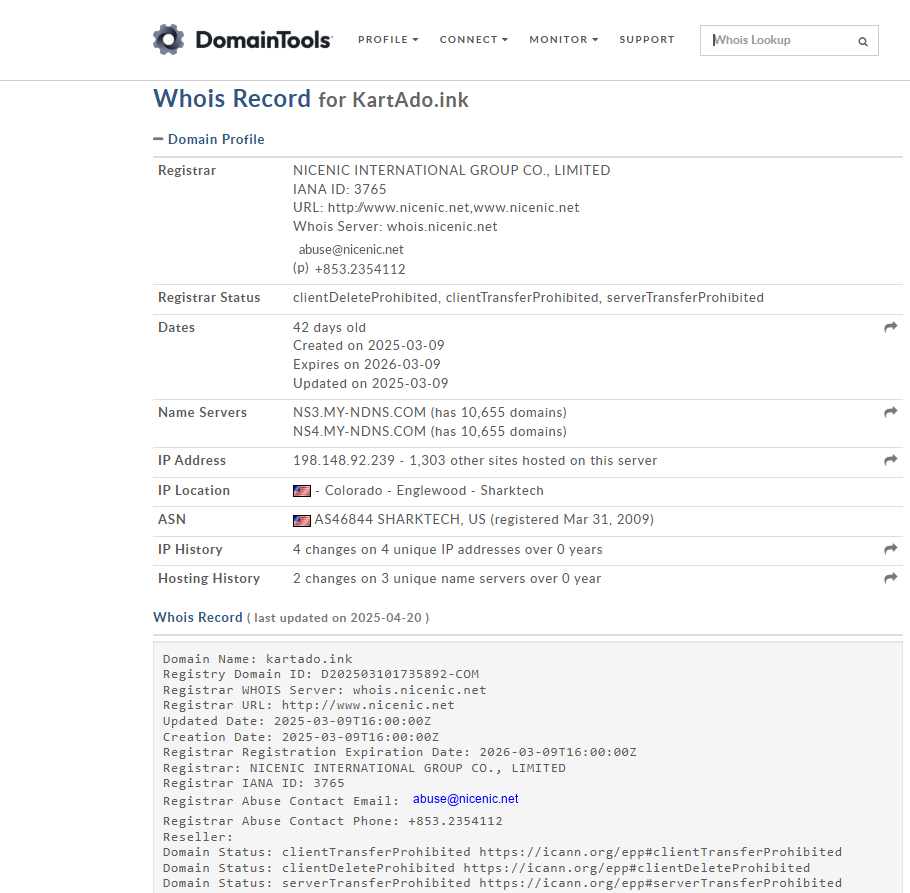Click the abuse@nicenic.net link in raw Whois record
Screen dimensions: 910x893
point(465,799)
